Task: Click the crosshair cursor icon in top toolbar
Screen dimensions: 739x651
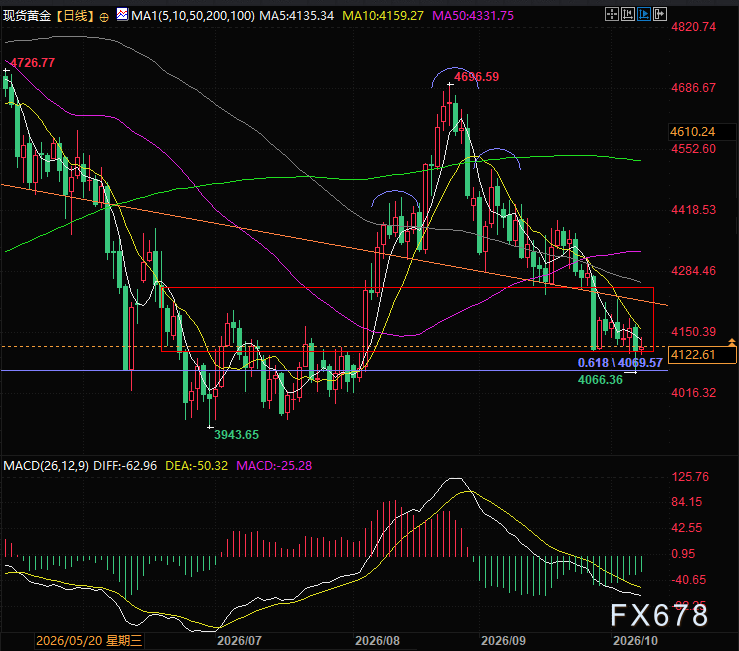Action: click(x=612, y=15)
